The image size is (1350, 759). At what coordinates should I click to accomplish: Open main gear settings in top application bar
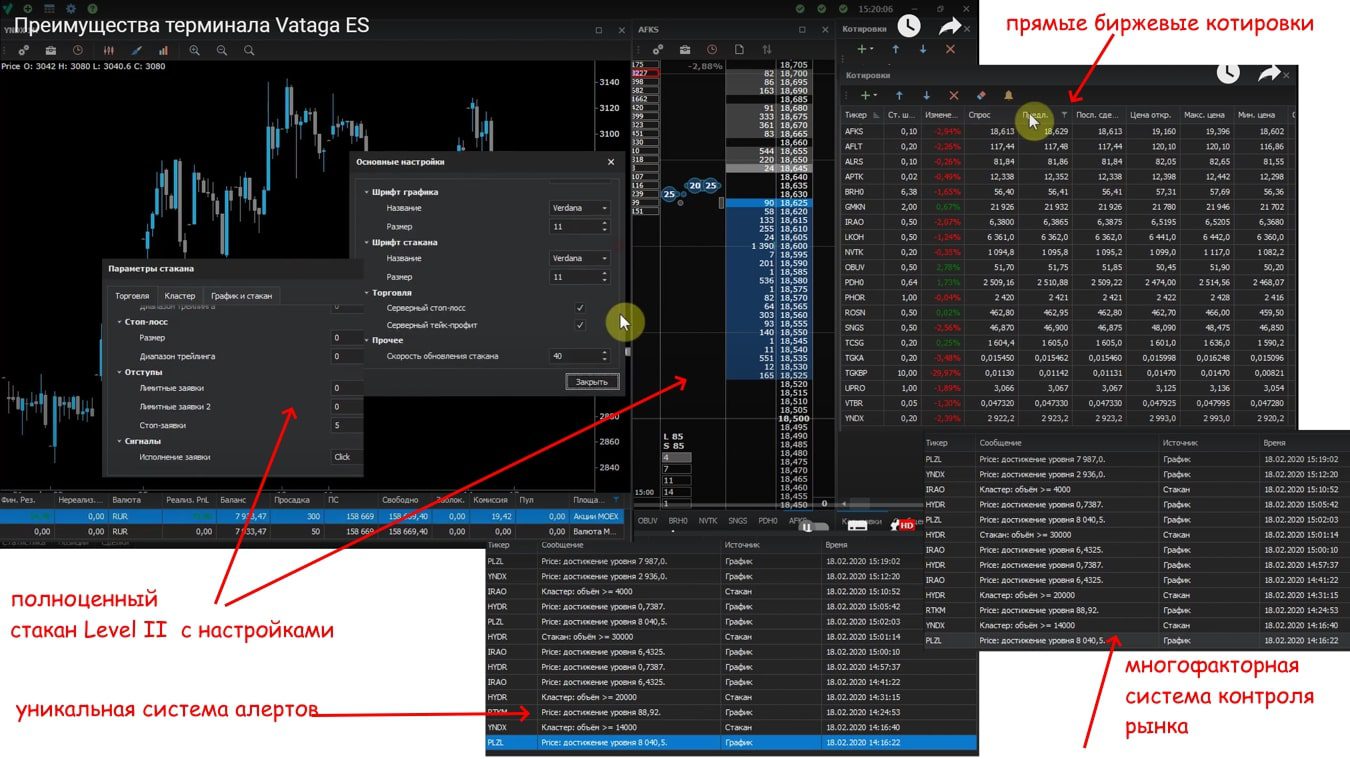[70, 8]
